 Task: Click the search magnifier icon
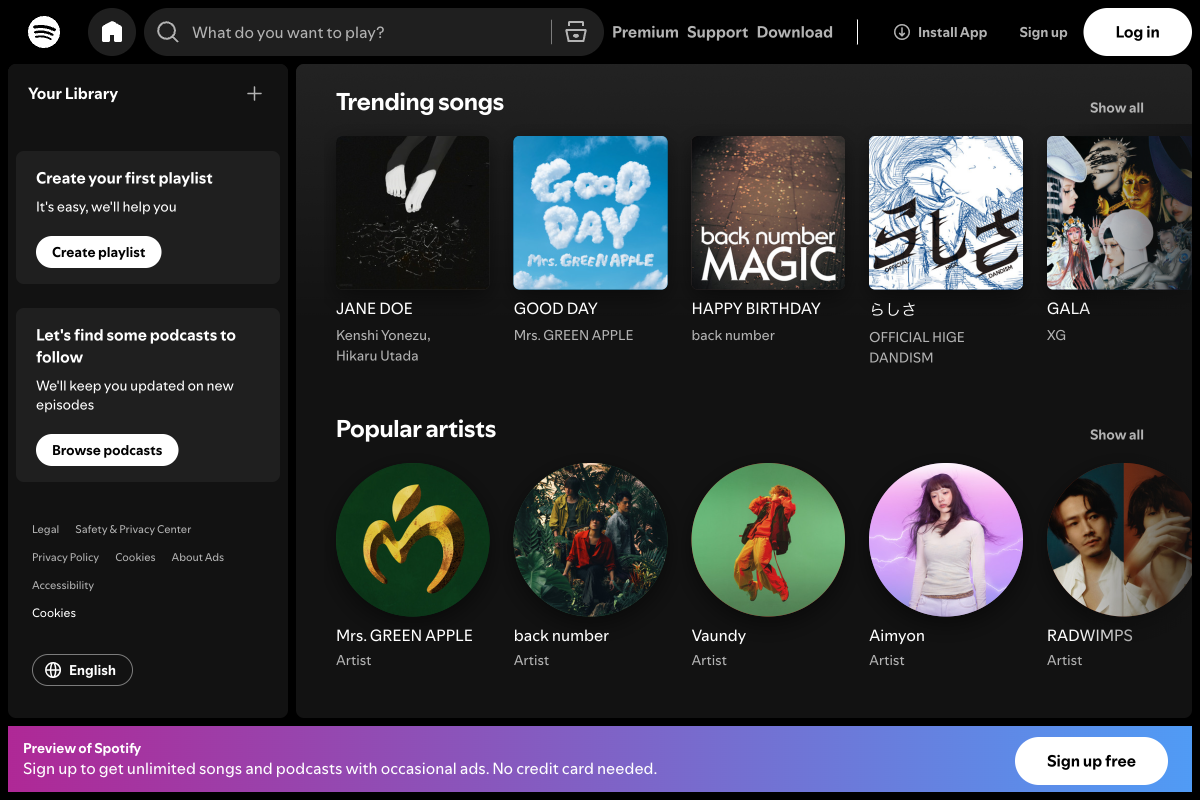click(x=169, y=32)
